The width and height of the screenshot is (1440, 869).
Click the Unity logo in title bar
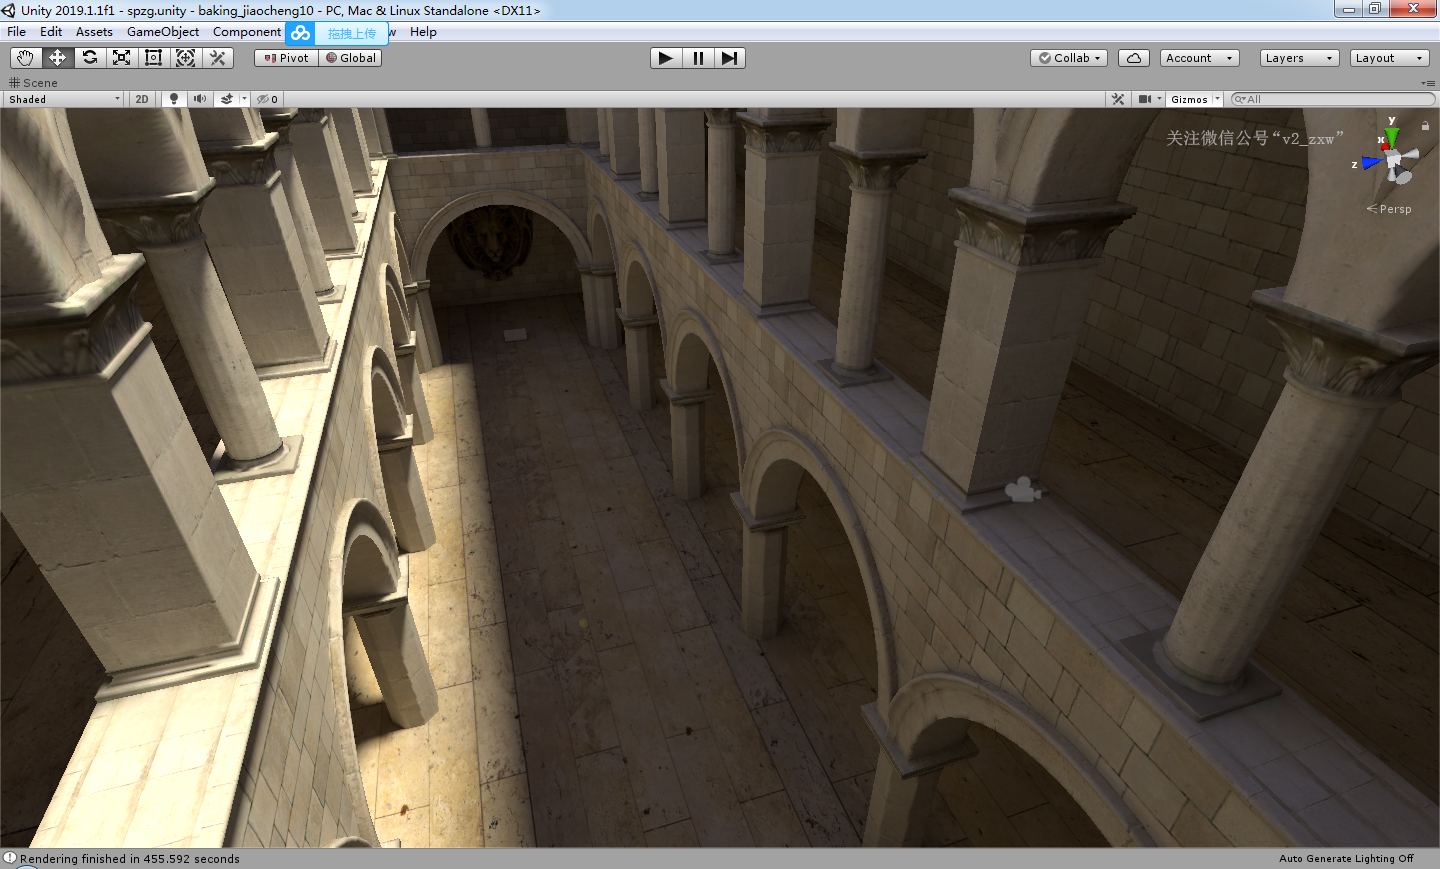click(9, 10)
